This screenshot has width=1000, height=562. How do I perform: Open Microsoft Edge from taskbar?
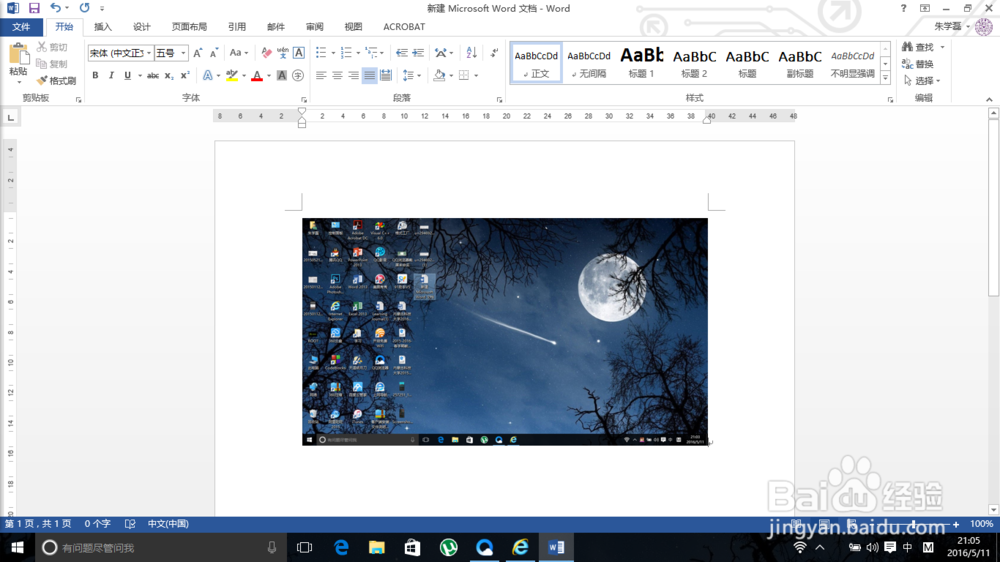coord(341,547)
